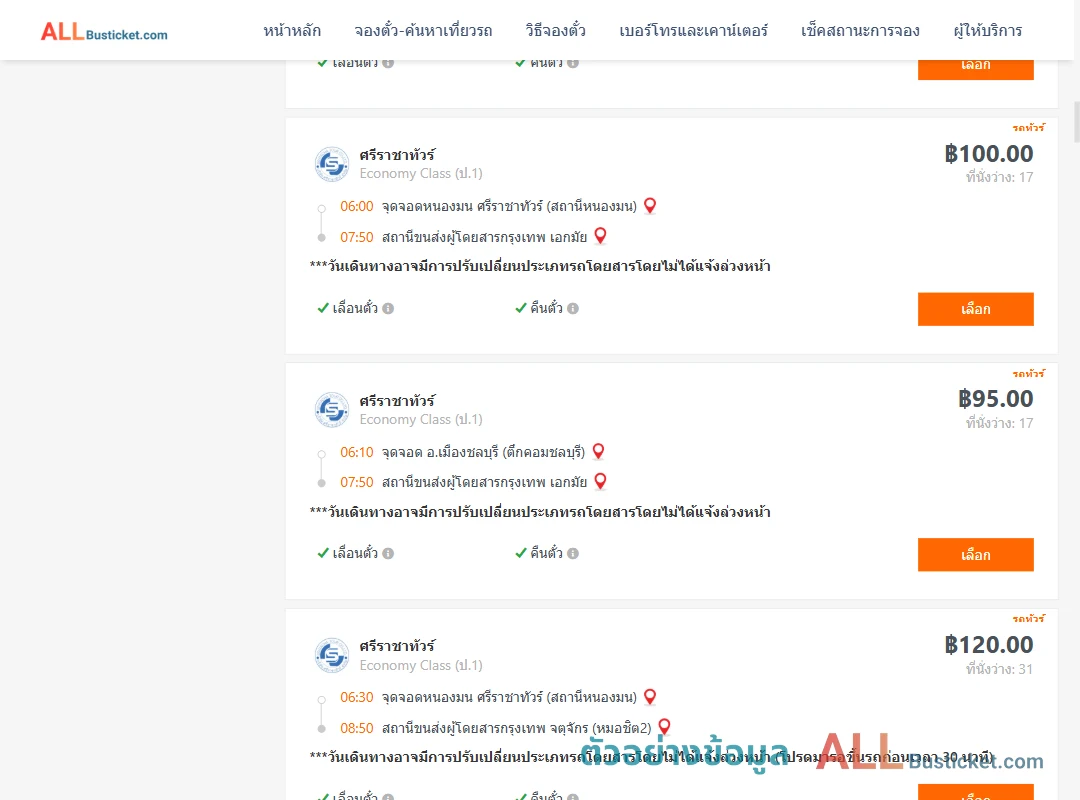This screenshot has height=800, width=1080.
Task: Click ศรีราชาทัวร์ name on the 06:00 trip
Action: tap(397, 155)
